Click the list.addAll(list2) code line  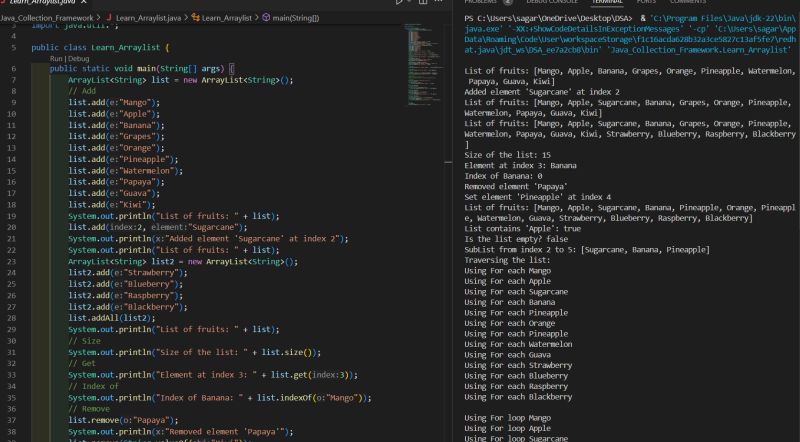click(x=112, y=318)
